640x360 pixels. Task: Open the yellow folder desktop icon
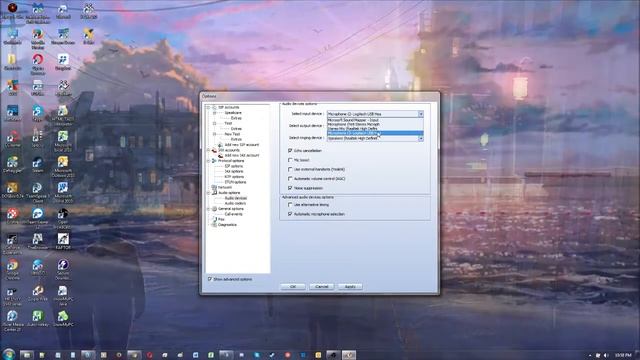(x=12, y=61)
